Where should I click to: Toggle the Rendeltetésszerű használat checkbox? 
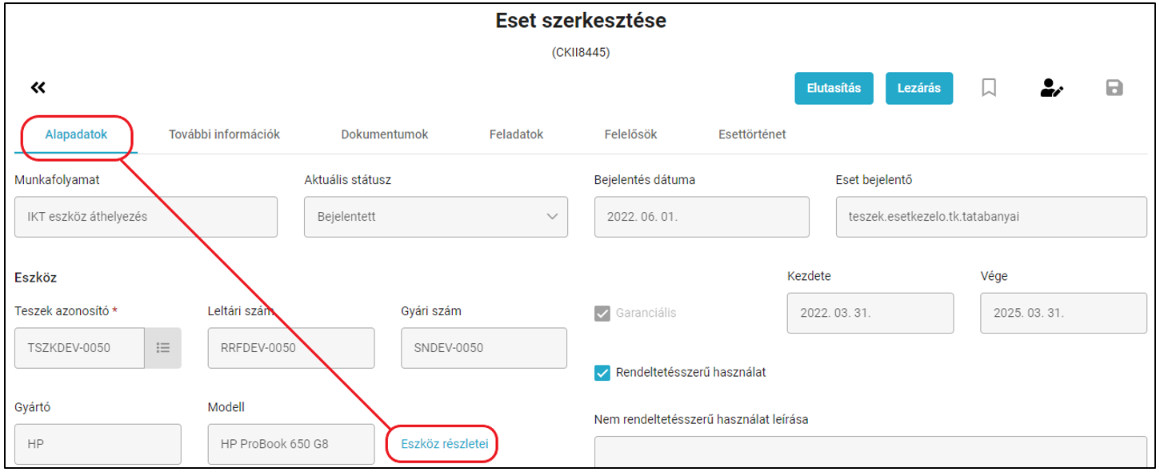pyautogui.click(x=602, y=372)
